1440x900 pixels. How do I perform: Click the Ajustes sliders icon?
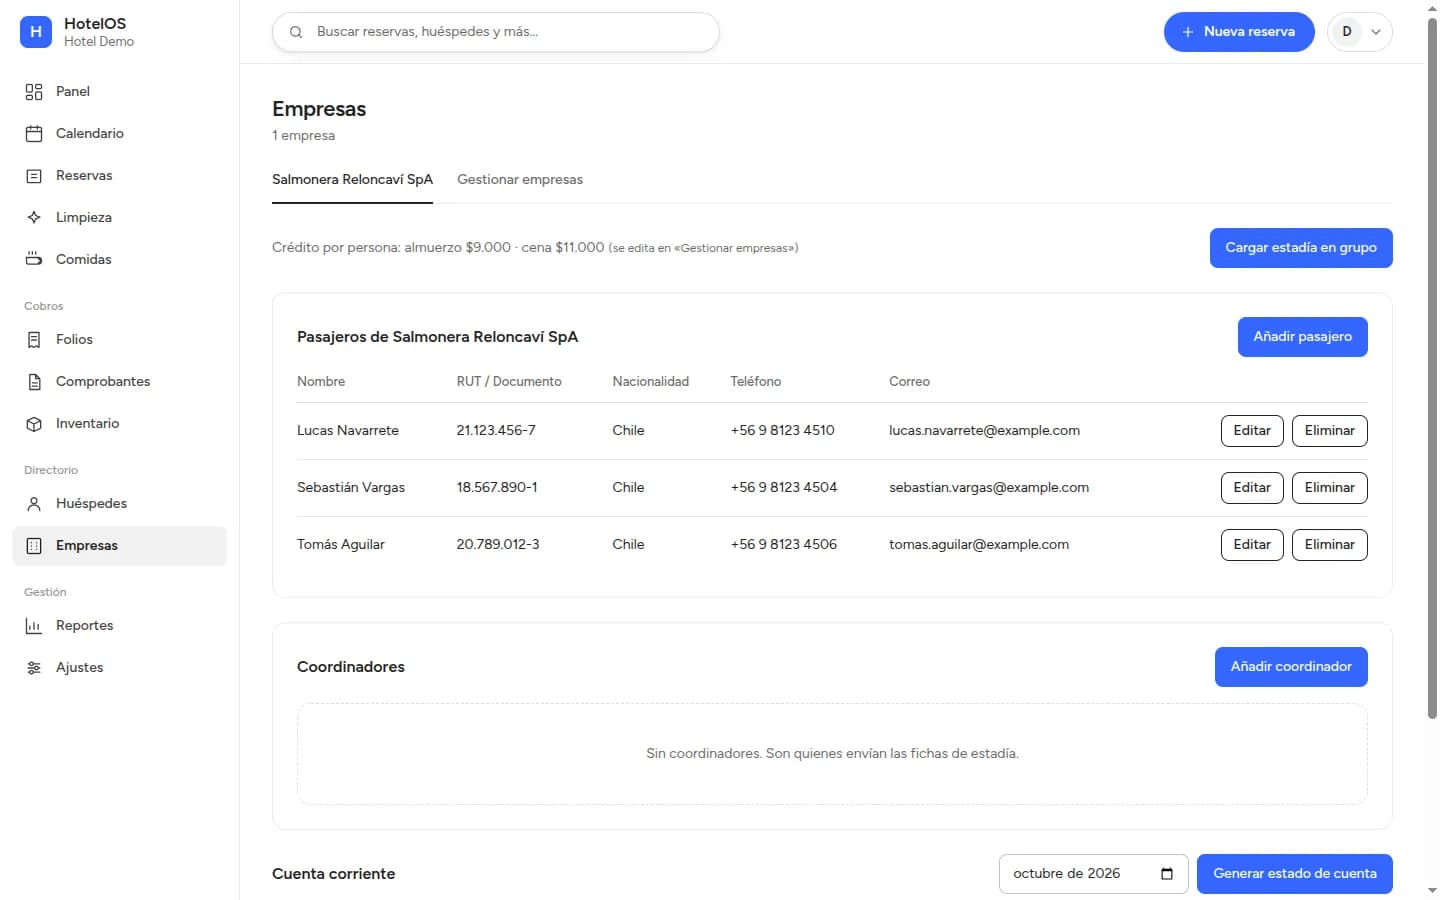coord(34,668)
